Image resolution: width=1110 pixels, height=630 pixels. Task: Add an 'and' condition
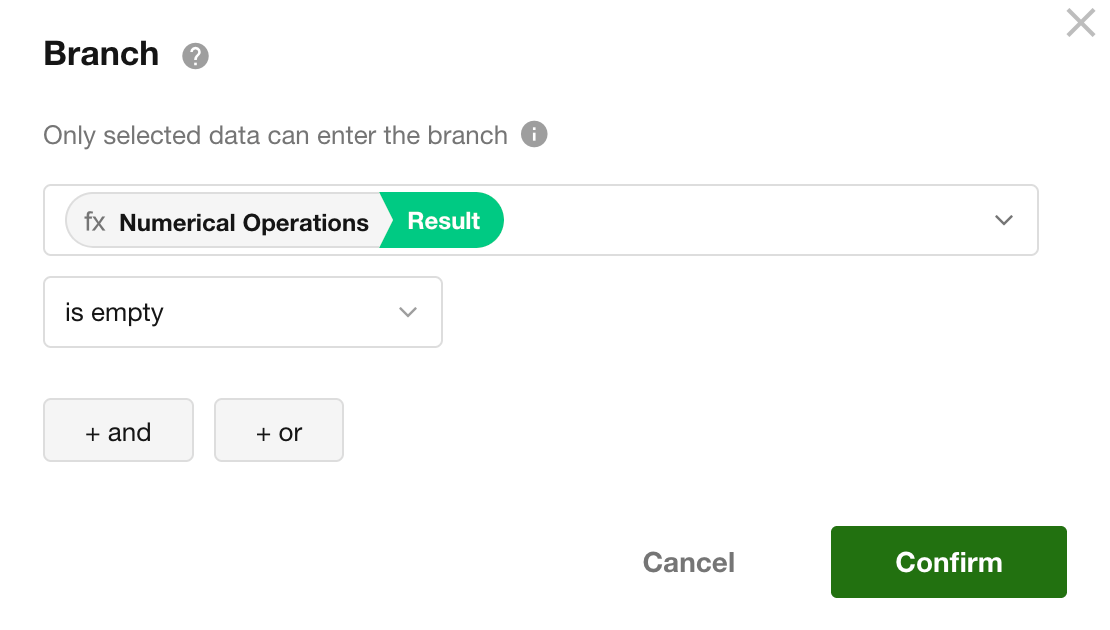point(118,431)
